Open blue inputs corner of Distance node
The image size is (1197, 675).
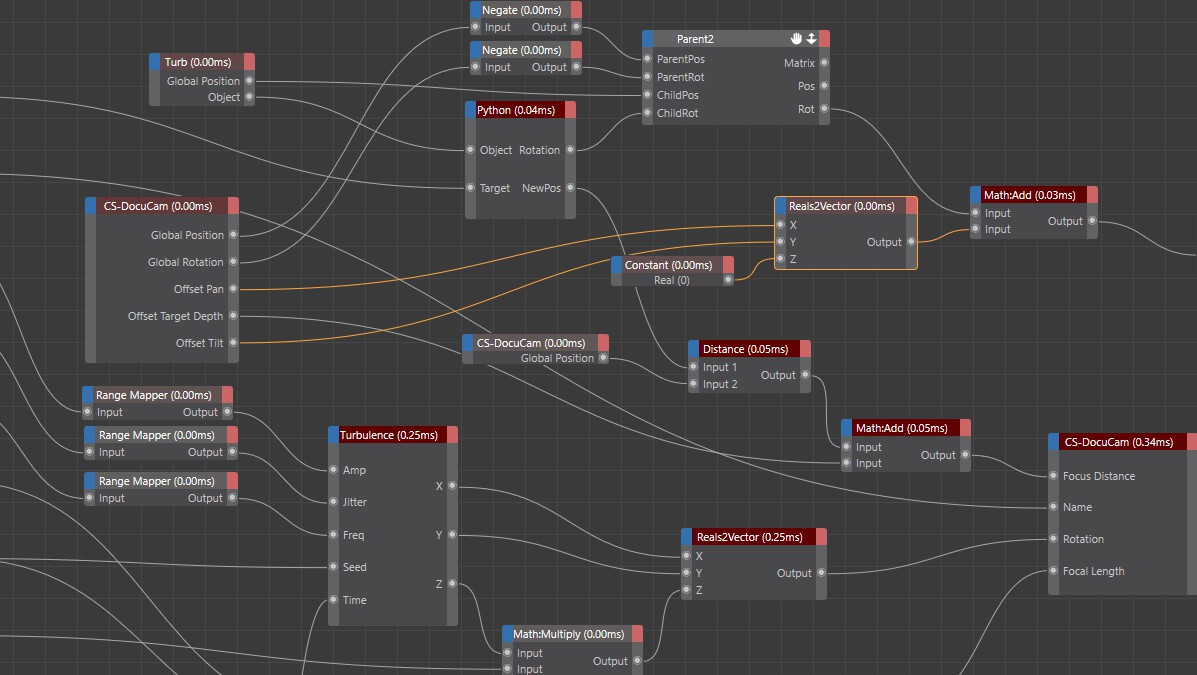pos(693,349)
